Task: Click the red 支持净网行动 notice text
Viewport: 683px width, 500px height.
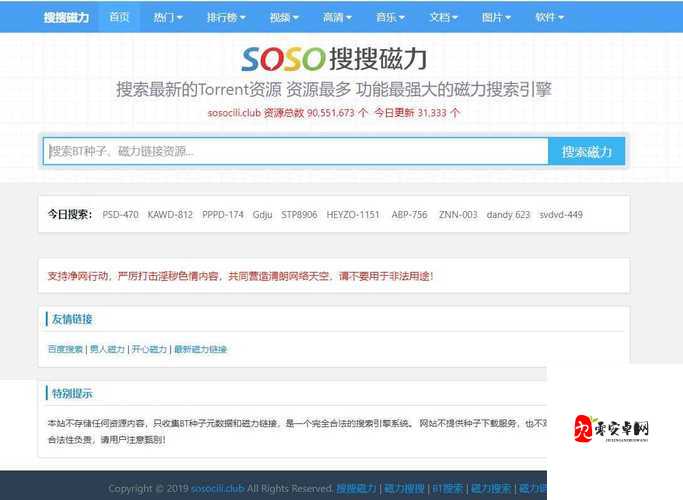Action: [x=240, y=276]
